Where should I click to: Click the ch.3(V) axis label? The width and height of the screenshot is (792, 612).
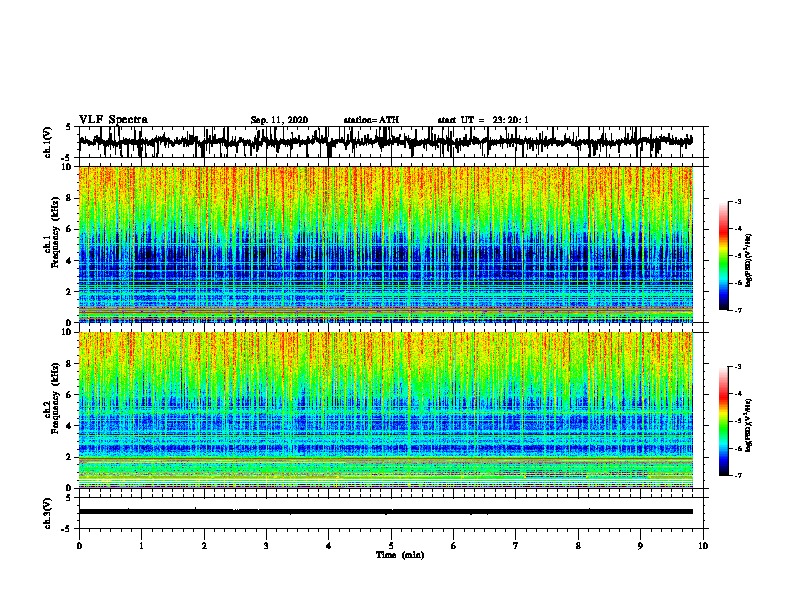pyautogui.click(x=47, y=513)
